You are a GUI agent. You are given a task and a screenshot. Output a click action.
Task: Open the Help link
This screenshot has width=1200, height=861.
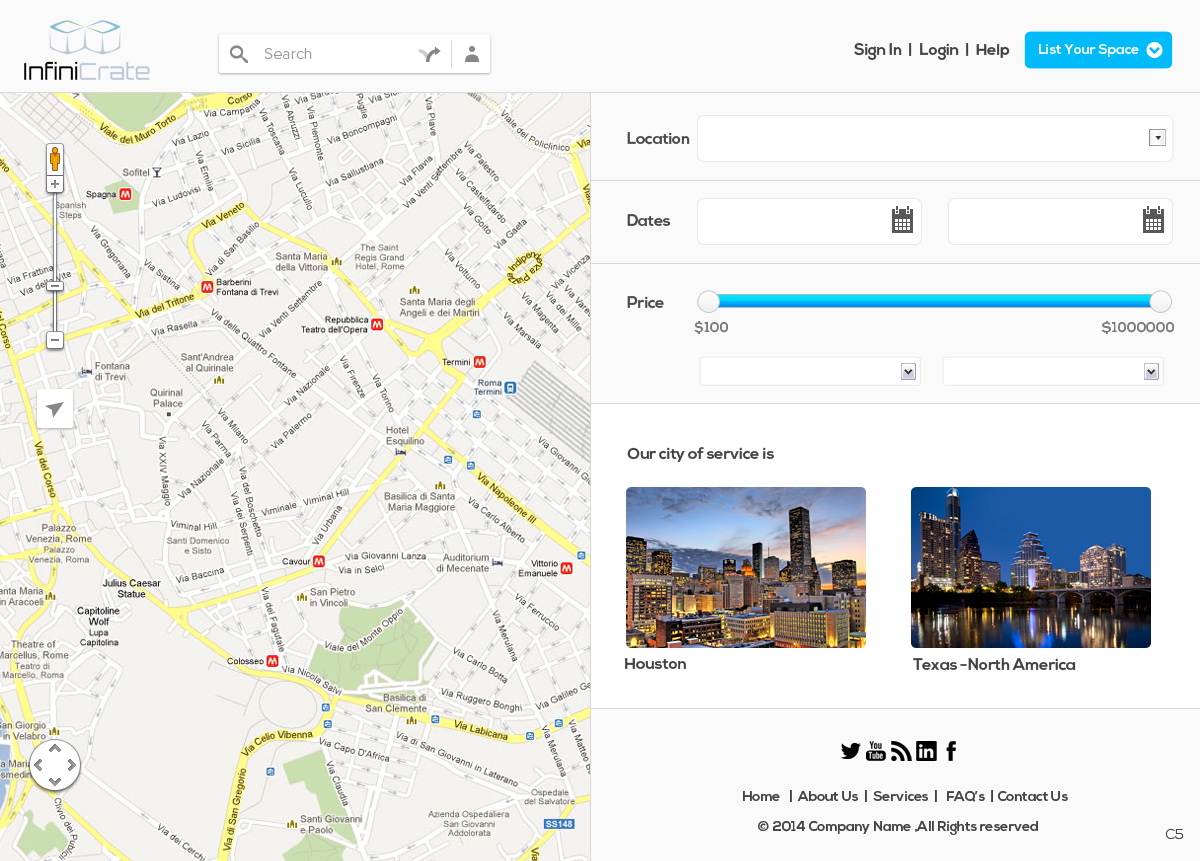[x=992, y=50]
